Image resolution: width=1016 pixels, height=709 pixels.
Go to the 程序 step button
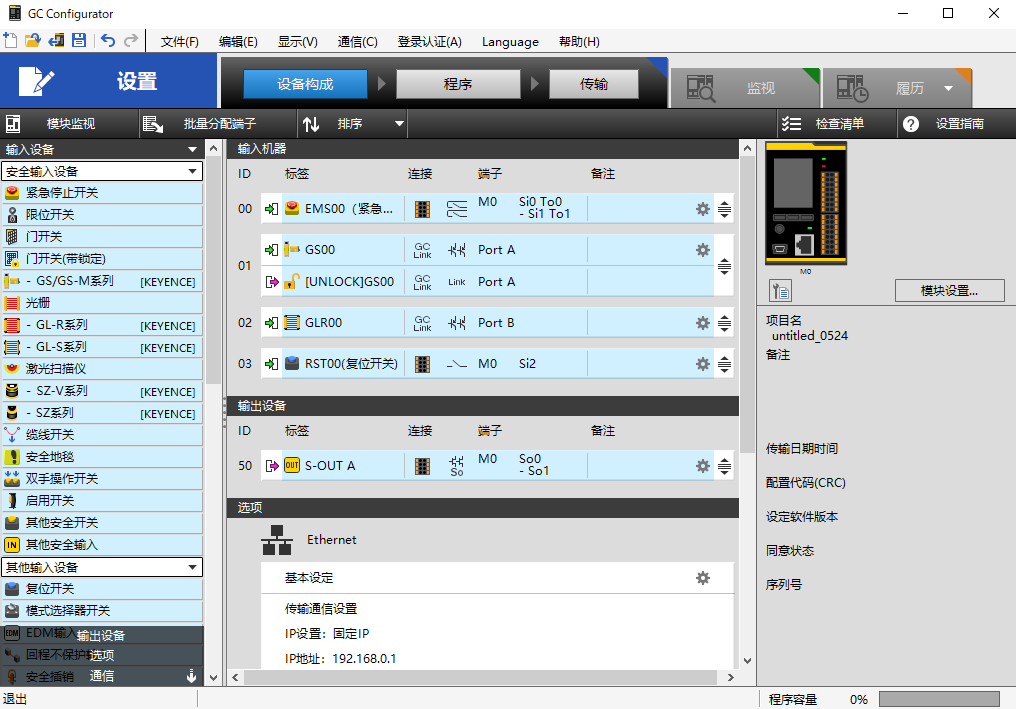pos(458,84)
